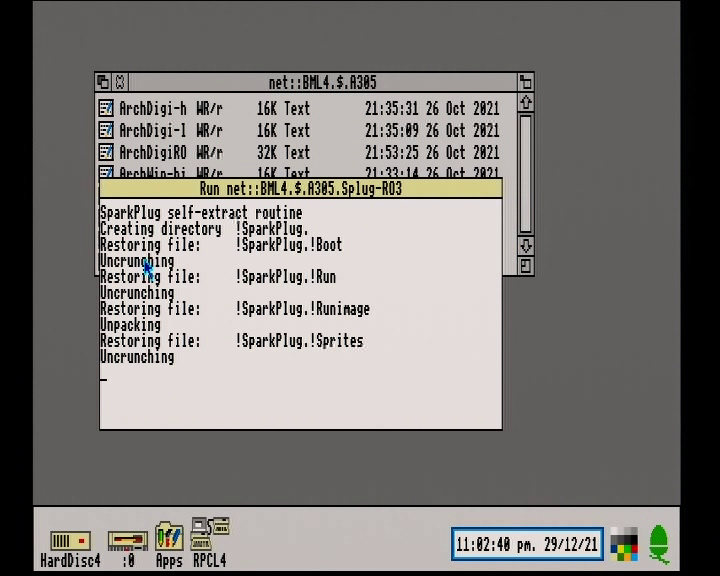Open the HardDisc4 drive icon
The height and width of the screenshot is (576, 720).
coord(70,541)
